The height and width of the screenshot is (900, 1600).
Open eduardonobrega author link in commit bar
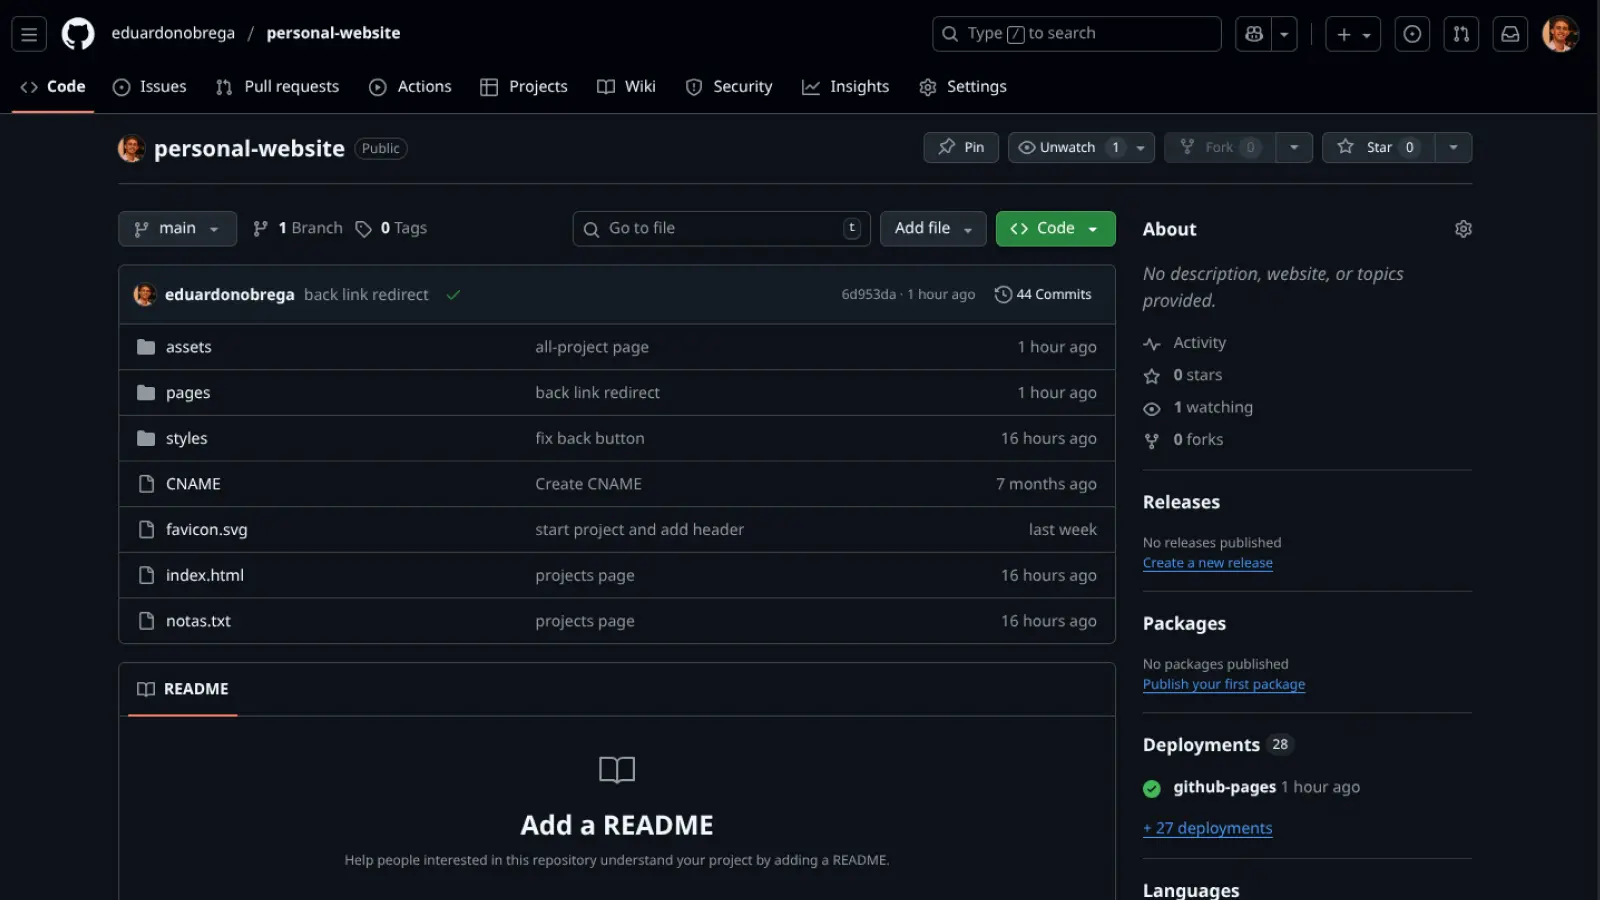(229, 295)
